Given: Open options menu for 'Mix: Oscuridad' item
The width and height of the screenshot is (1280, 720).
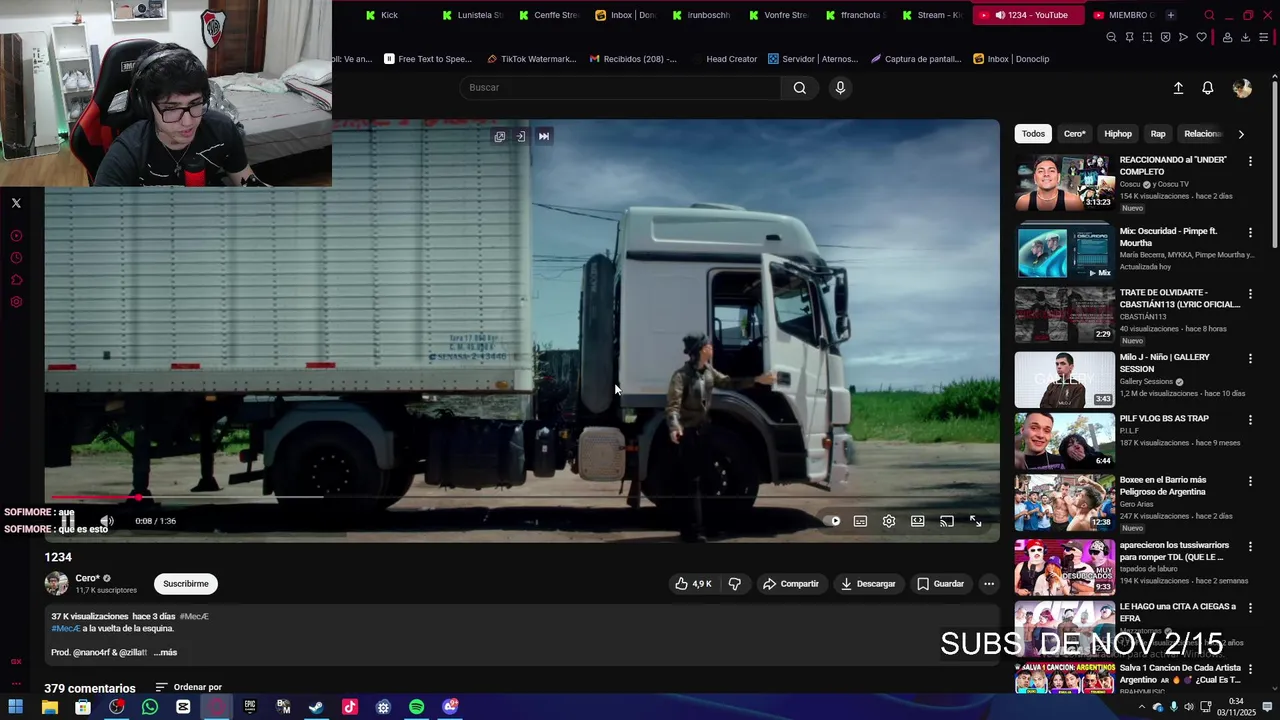Looking at the screenshot, I should tap(1250, 232).
